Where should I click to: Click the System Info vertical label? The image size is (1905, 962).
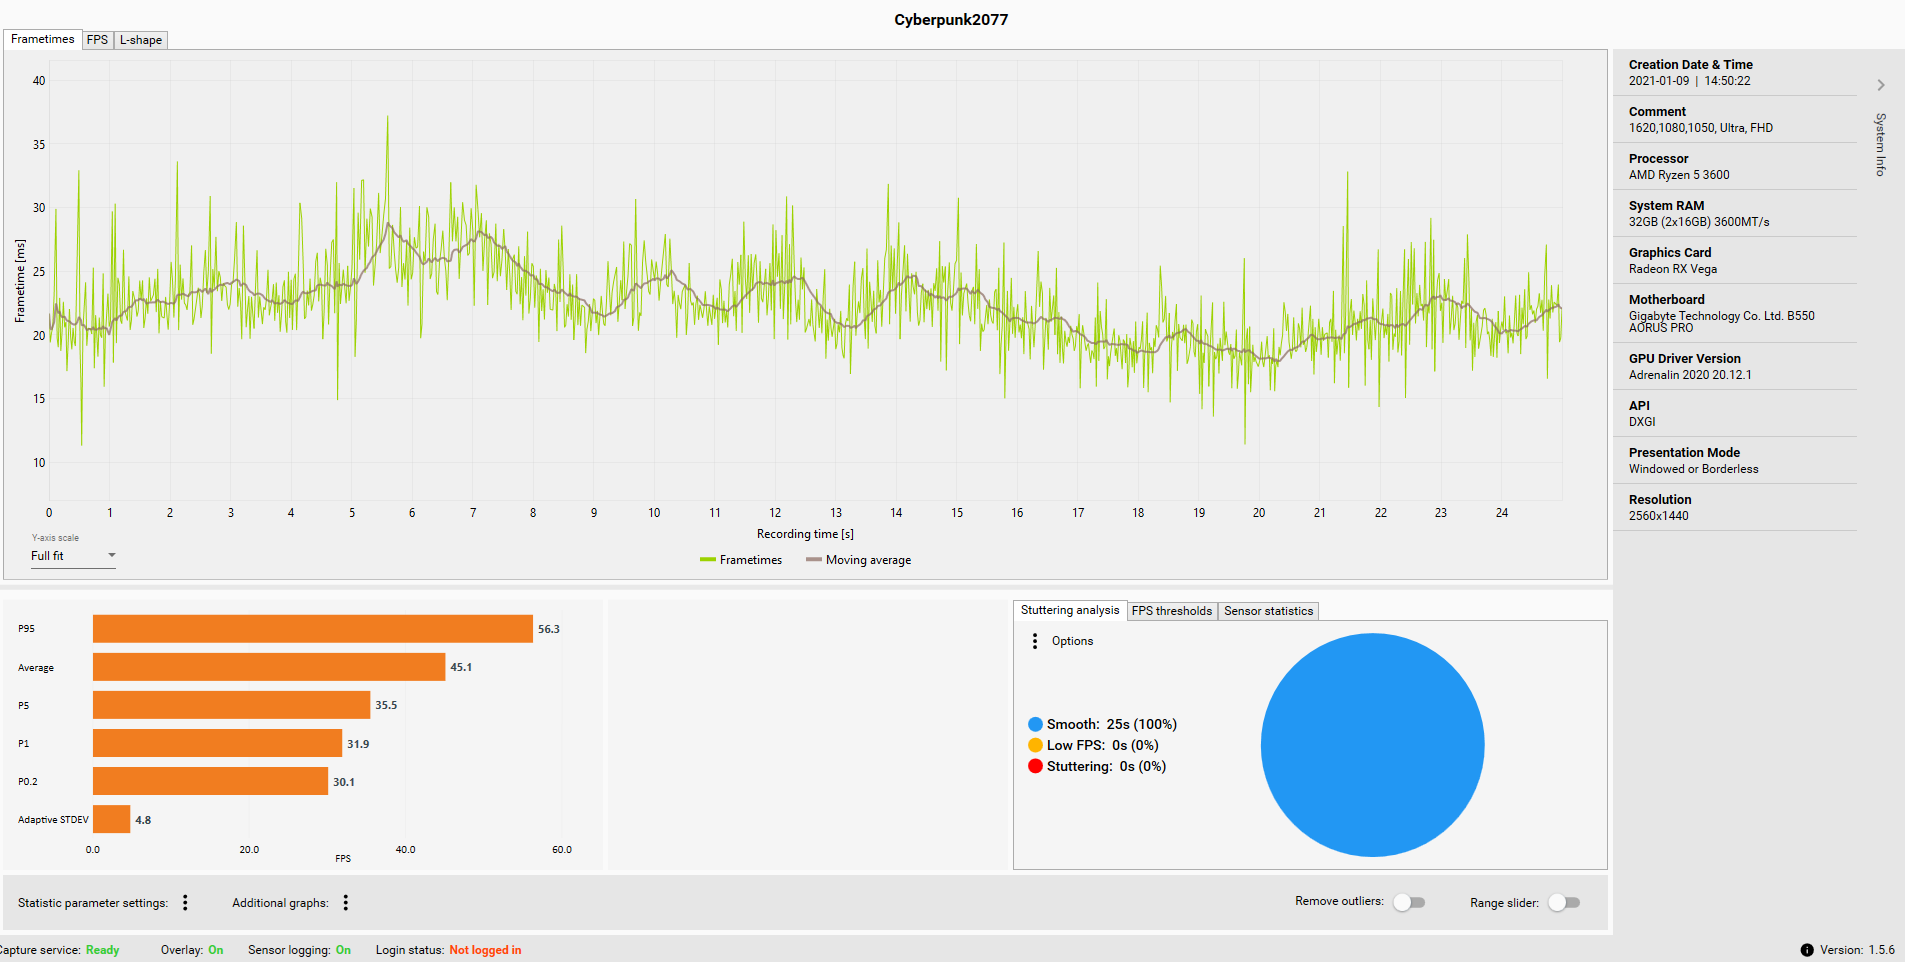tap(1881, 145)
